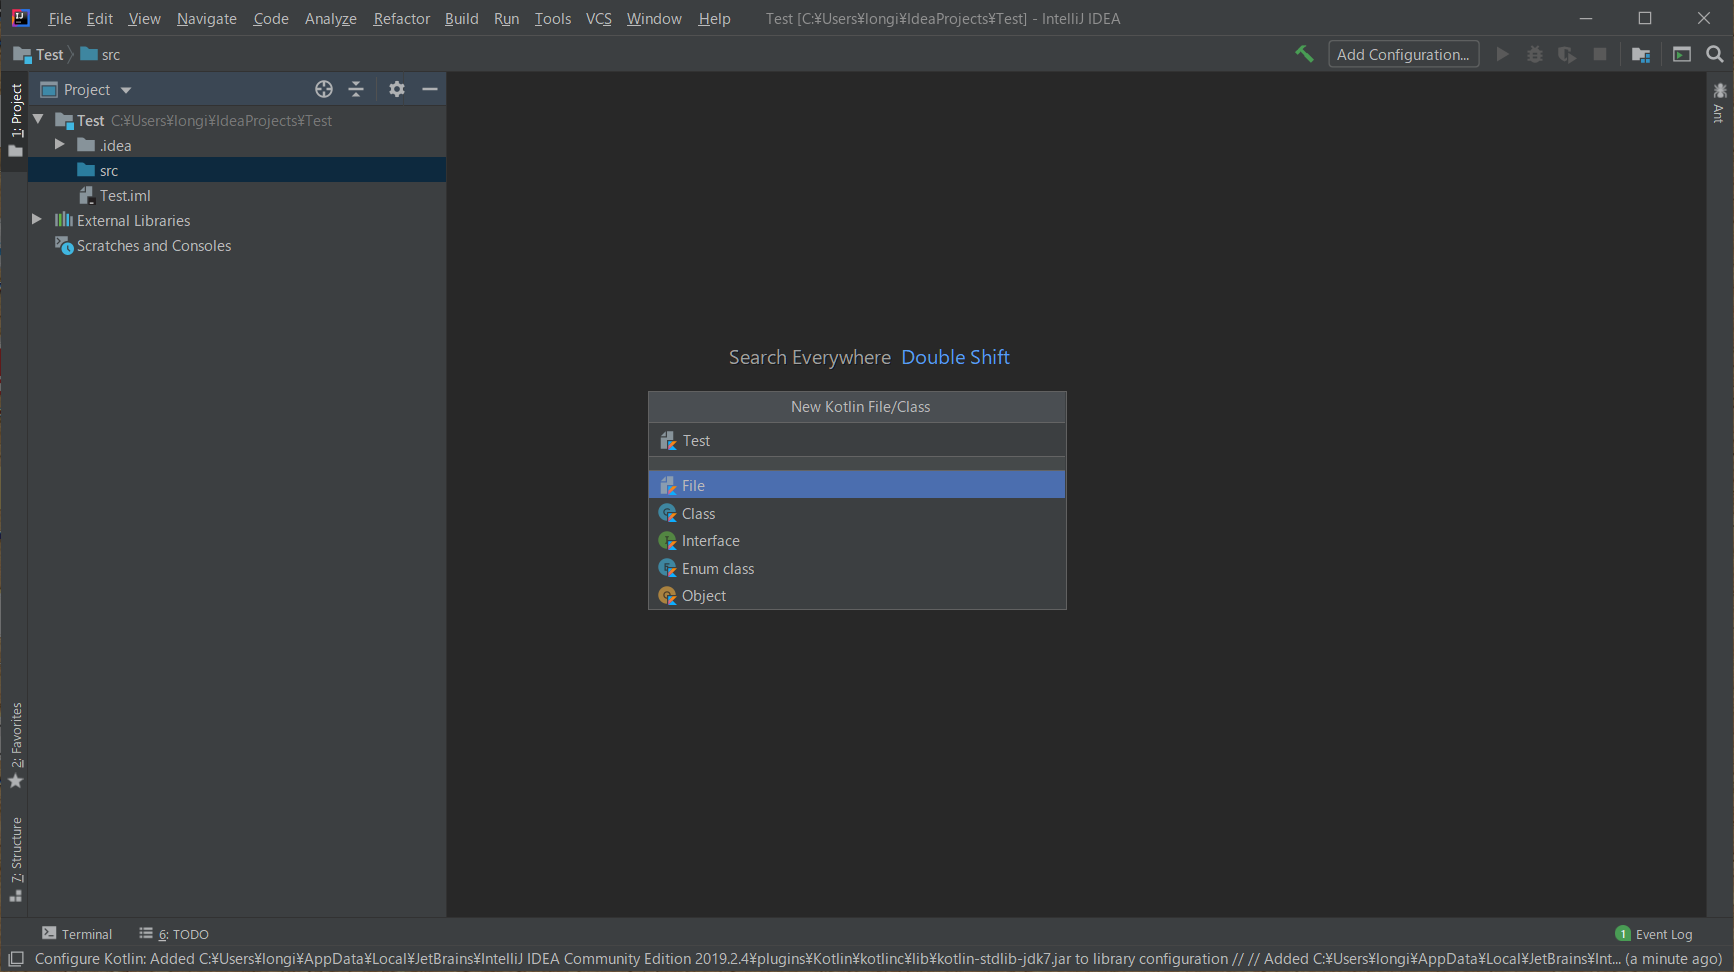
Task: Open the VCS menu
Action: (x=599, y=18)
